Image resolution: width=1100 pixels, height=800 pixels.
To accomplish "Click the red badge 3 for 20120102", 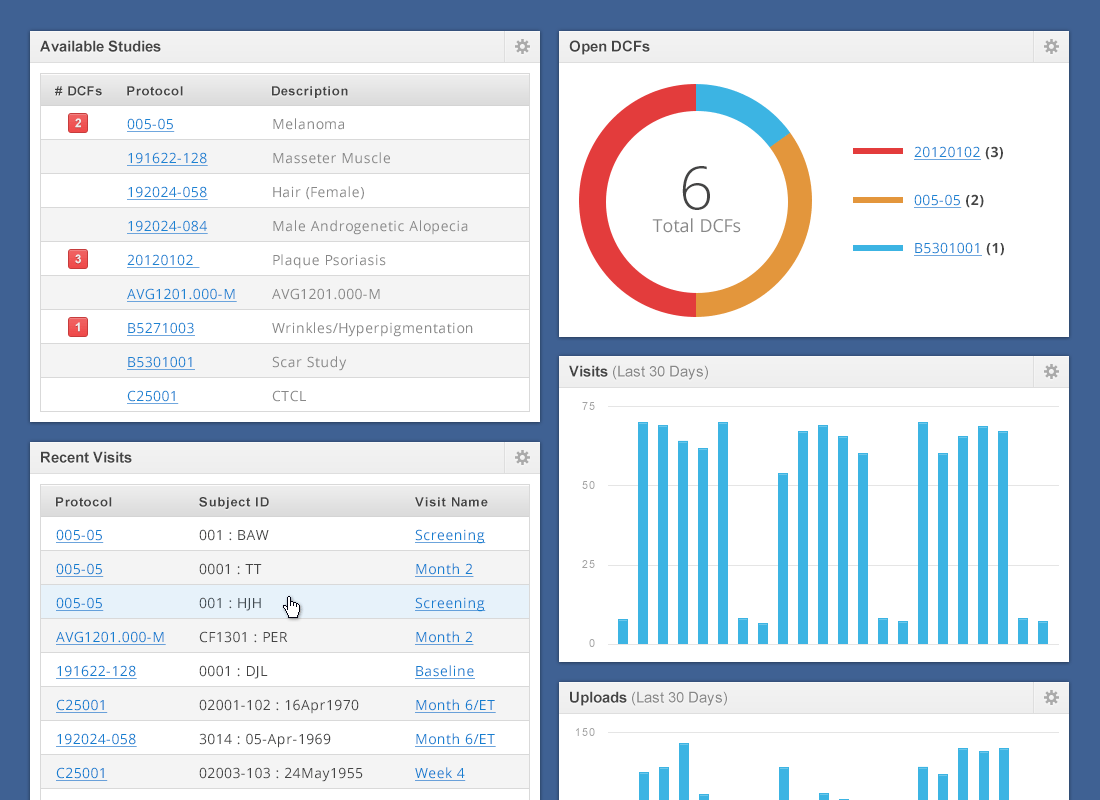I will coord(78,259).
